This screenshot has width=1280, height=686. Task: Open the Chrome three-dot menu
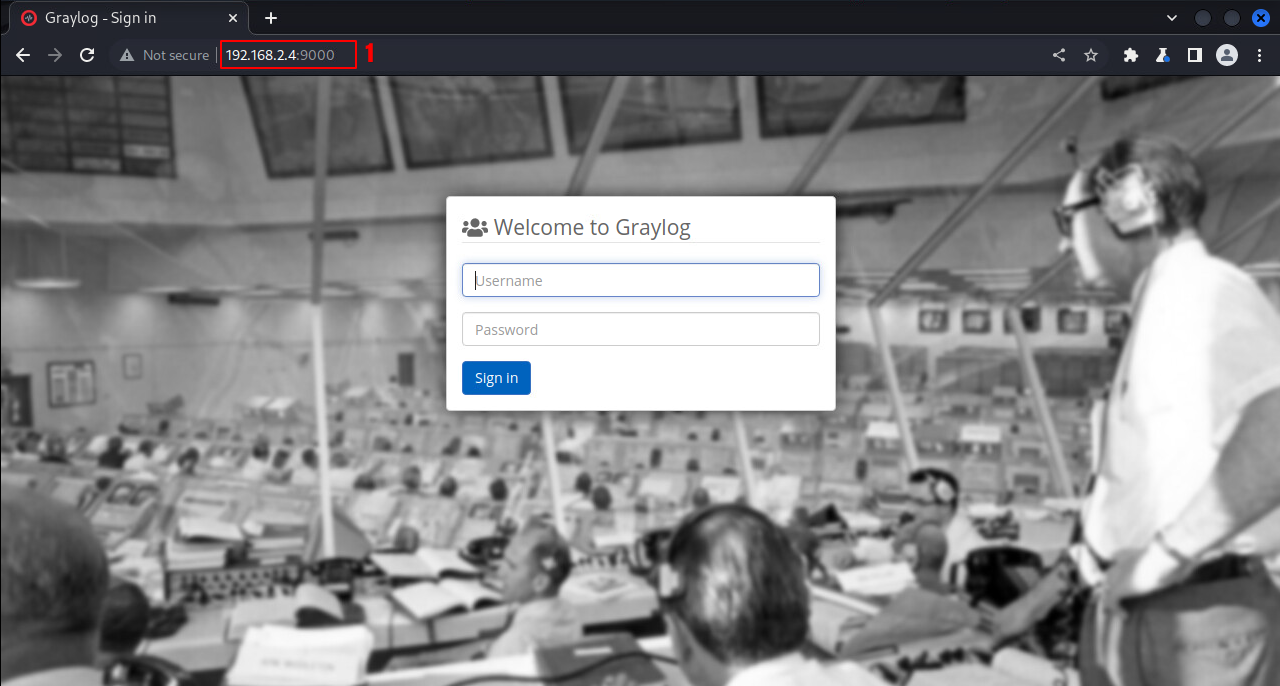pyautogui.click(x=1259, y=55)
